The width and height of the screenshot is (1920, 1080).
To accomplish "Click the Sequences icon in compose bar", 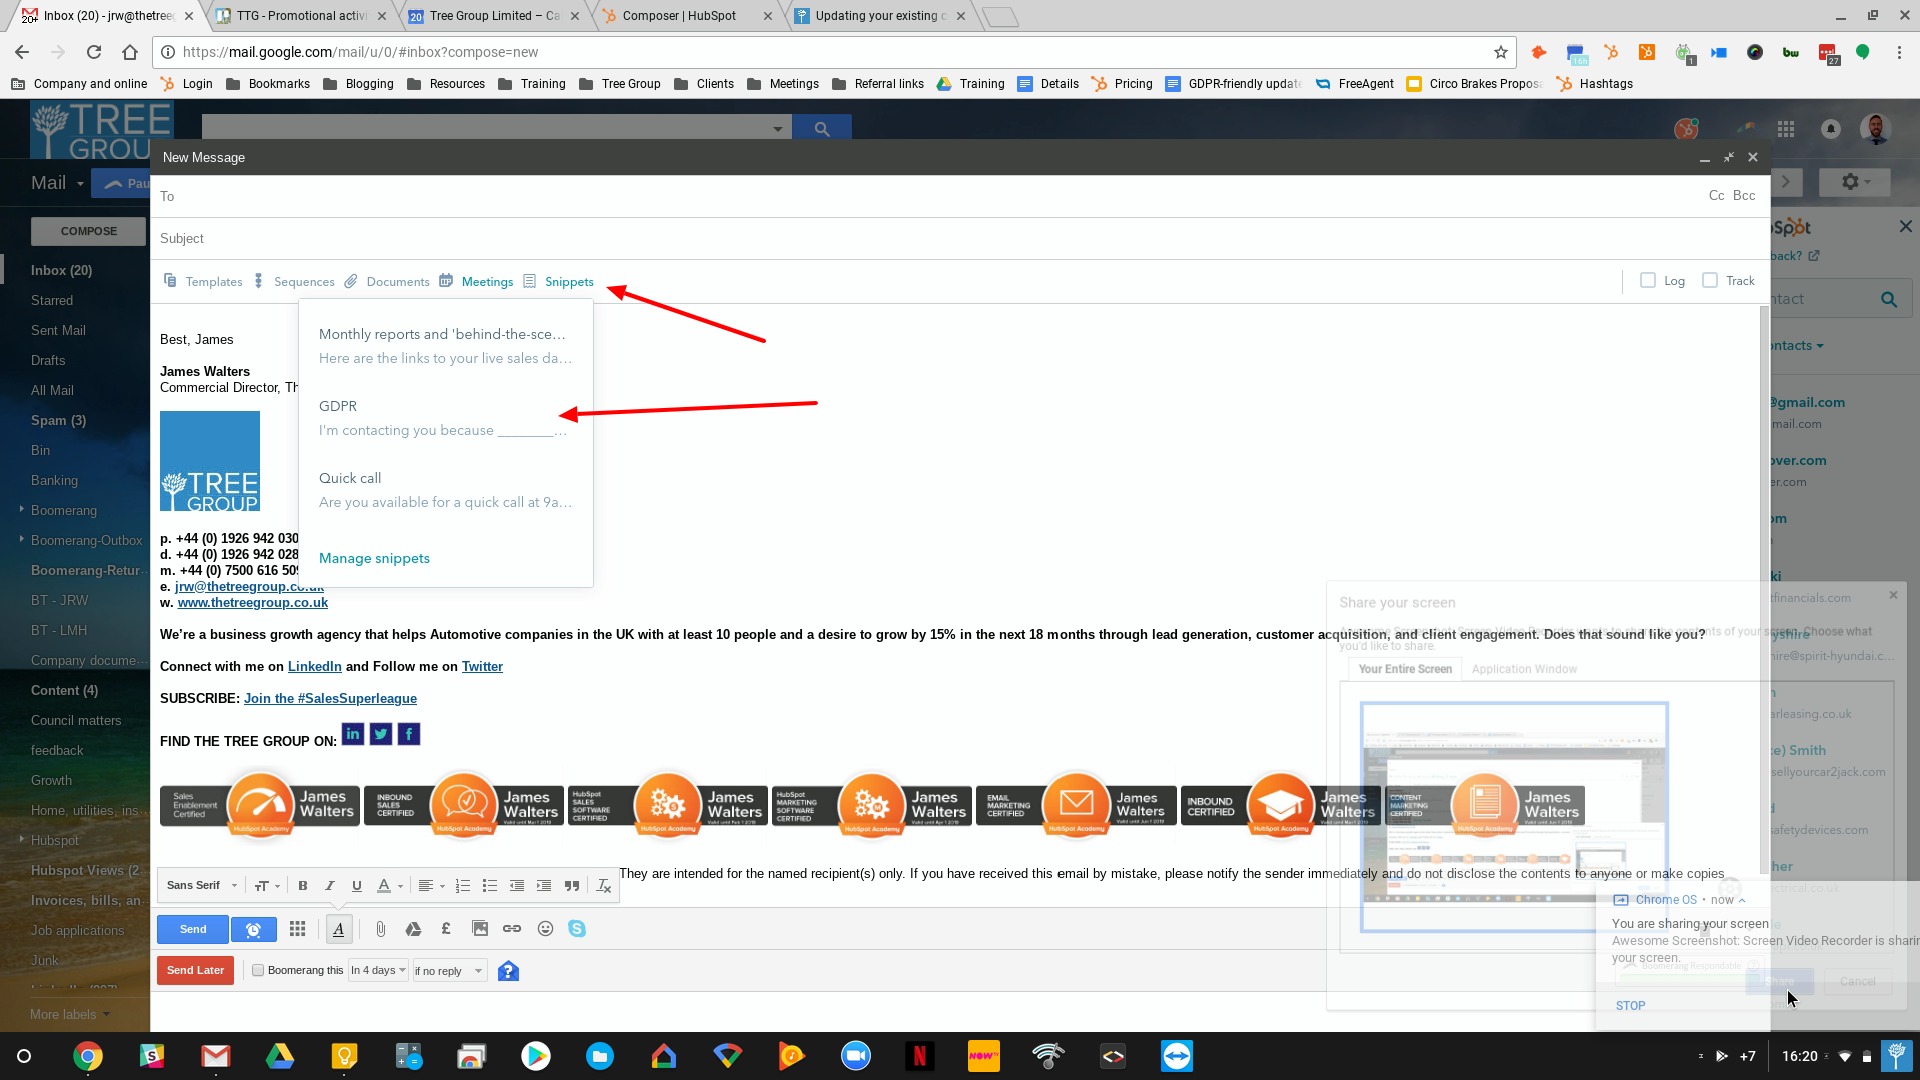I will click(x=260, y=281).
